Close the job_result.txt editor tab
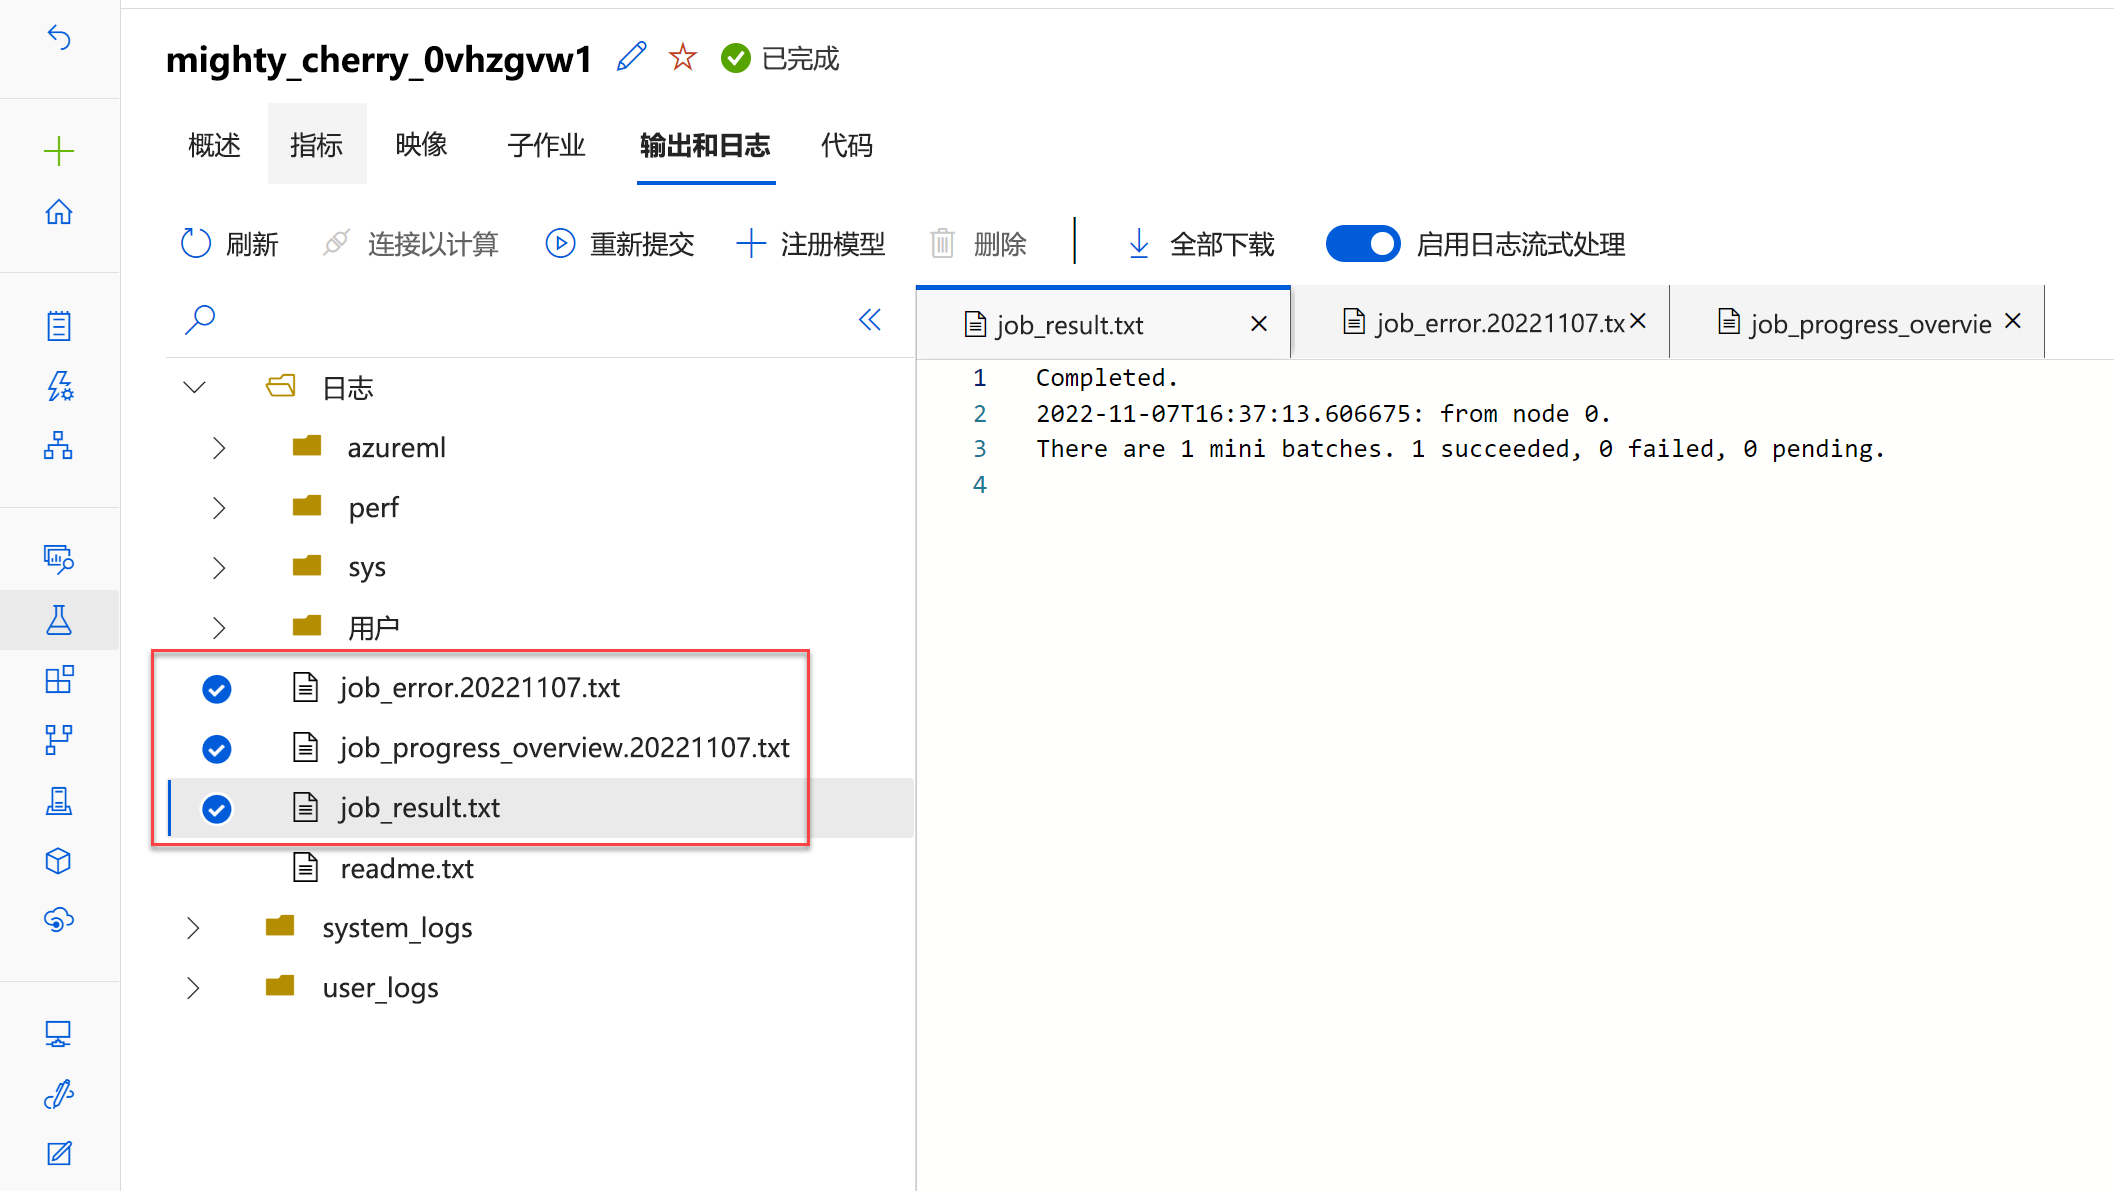 [1259, 324]
